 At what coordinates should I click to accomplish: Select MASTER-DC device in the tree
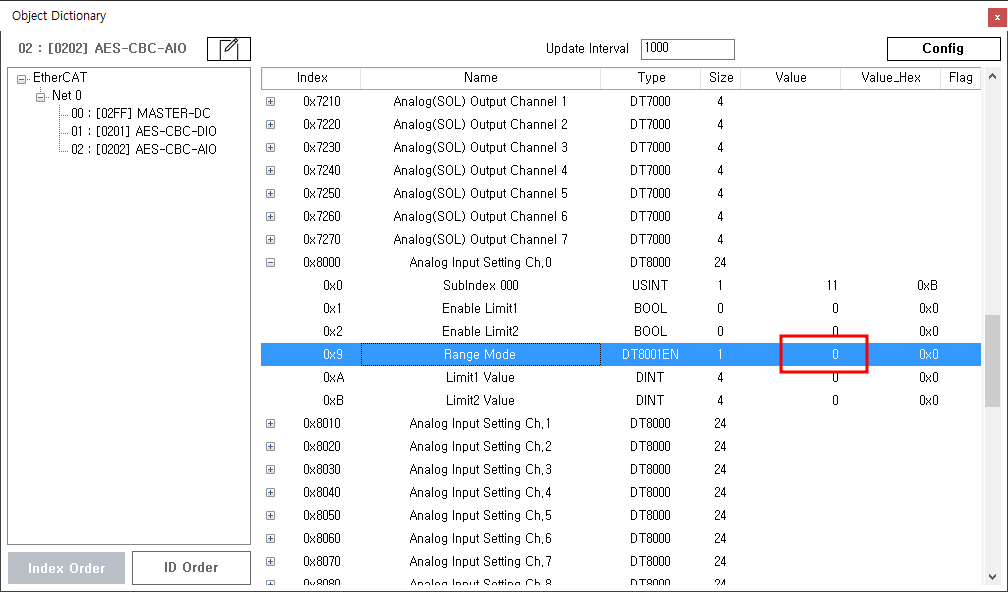point(140,113)
